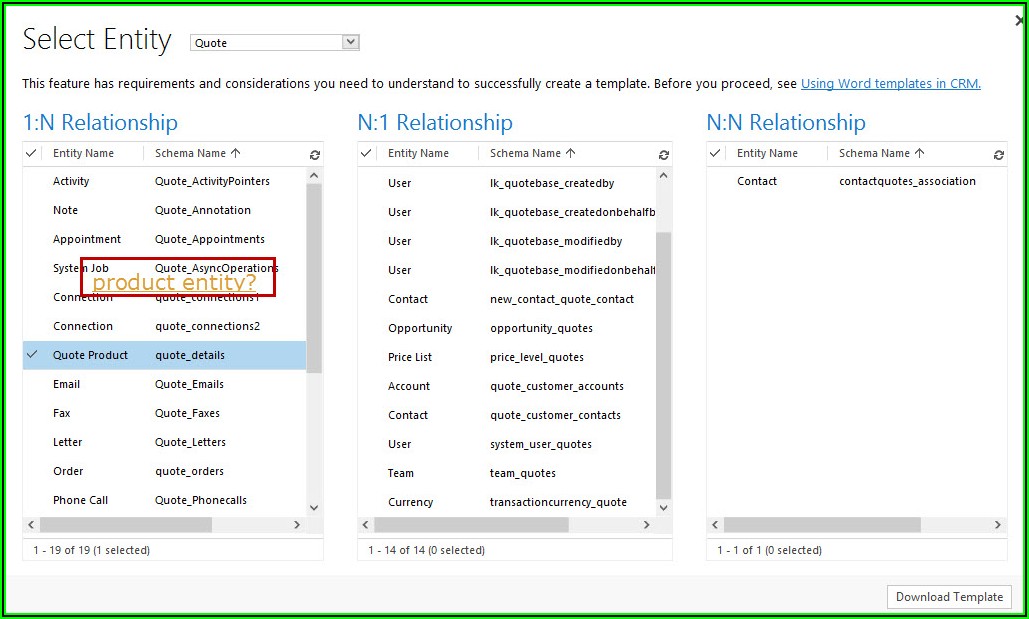Image resolution: width=1029 pixels, height=619 pixels.
Task: Select the Opportunity row in N:1 list
Action: pos(420,328)
